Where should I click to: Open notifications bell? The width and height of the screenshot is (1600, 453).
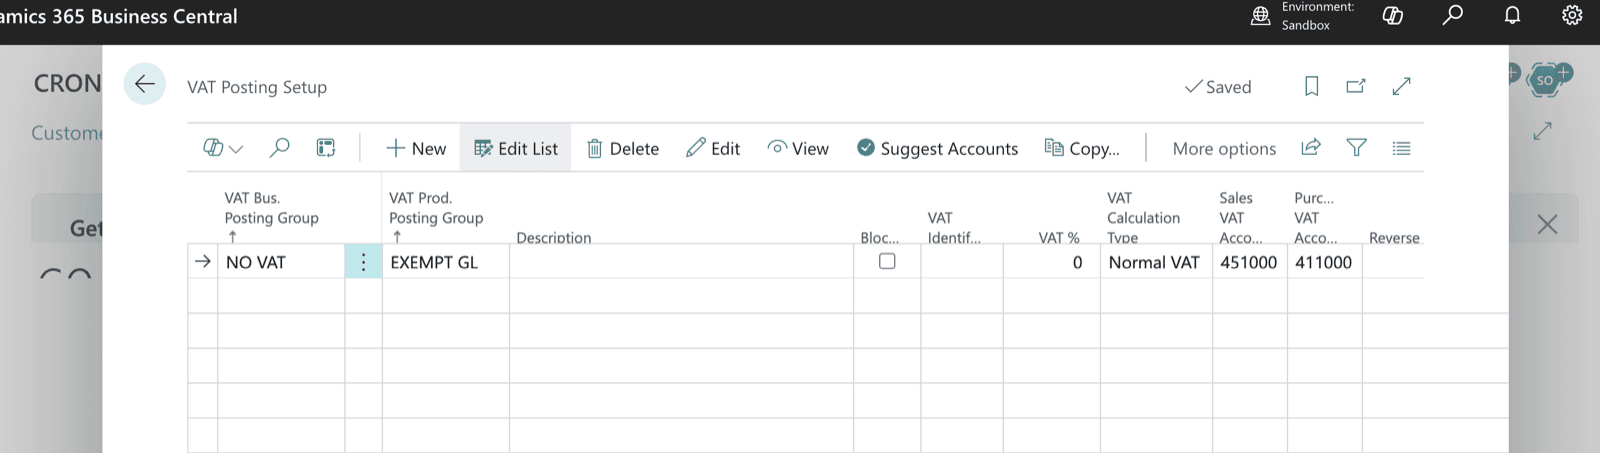[1513, 15]
